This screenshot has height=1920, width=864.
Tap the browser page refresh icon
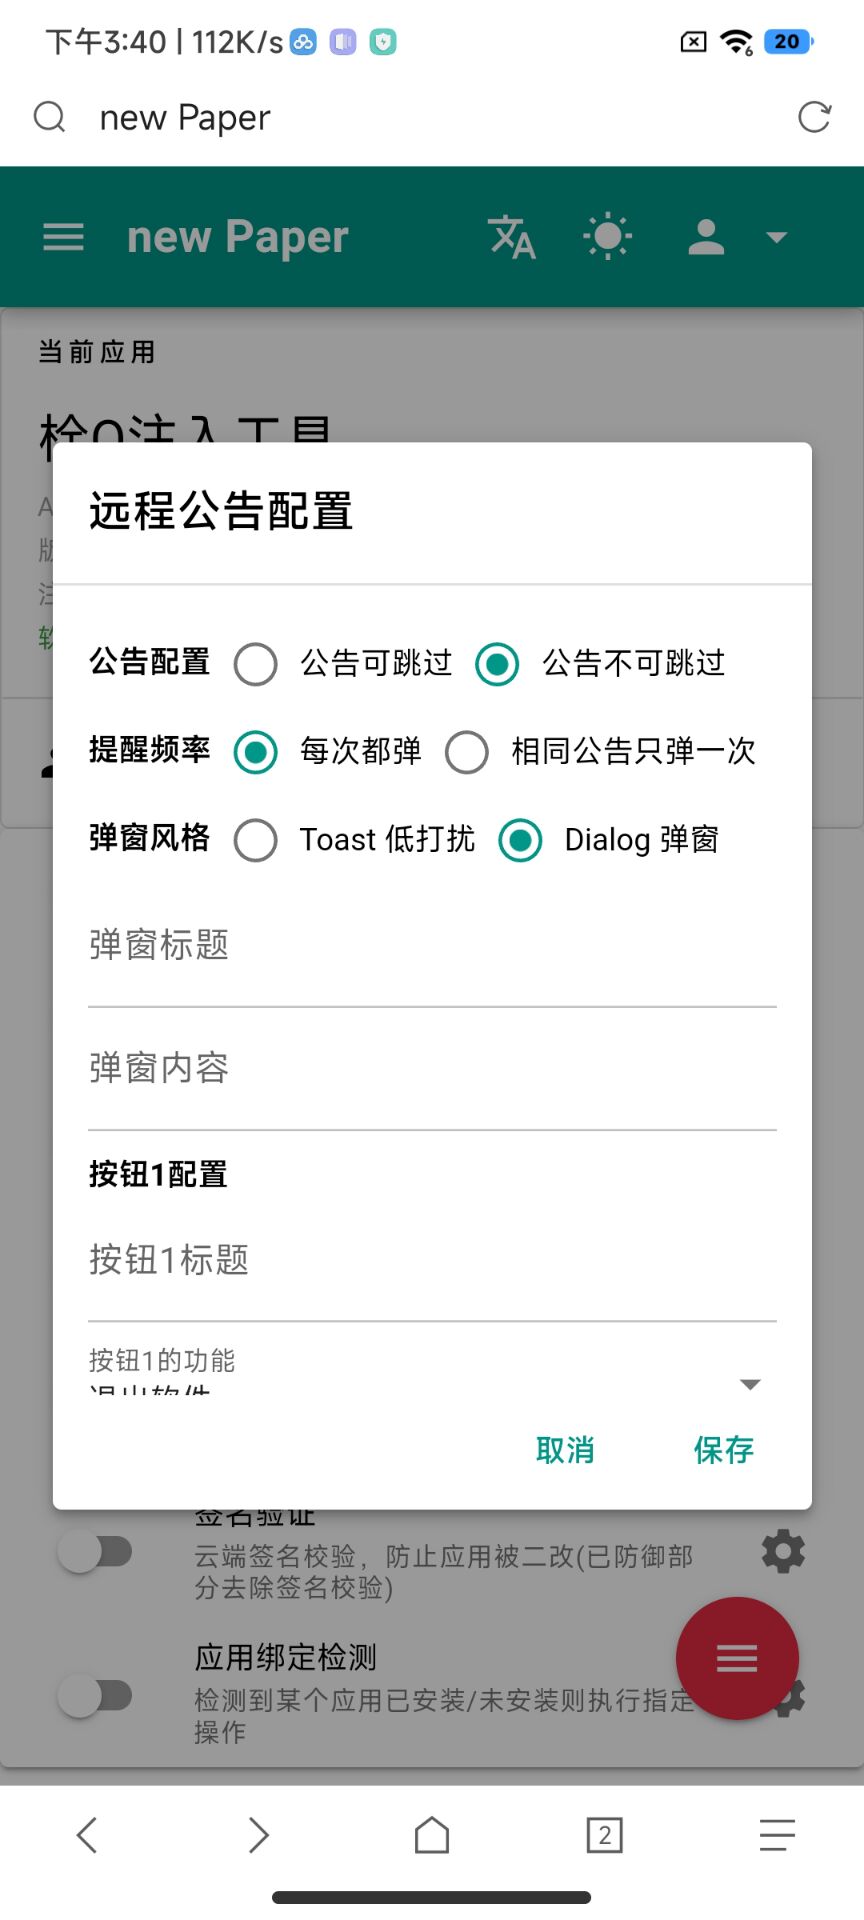(x=814, y=117)
